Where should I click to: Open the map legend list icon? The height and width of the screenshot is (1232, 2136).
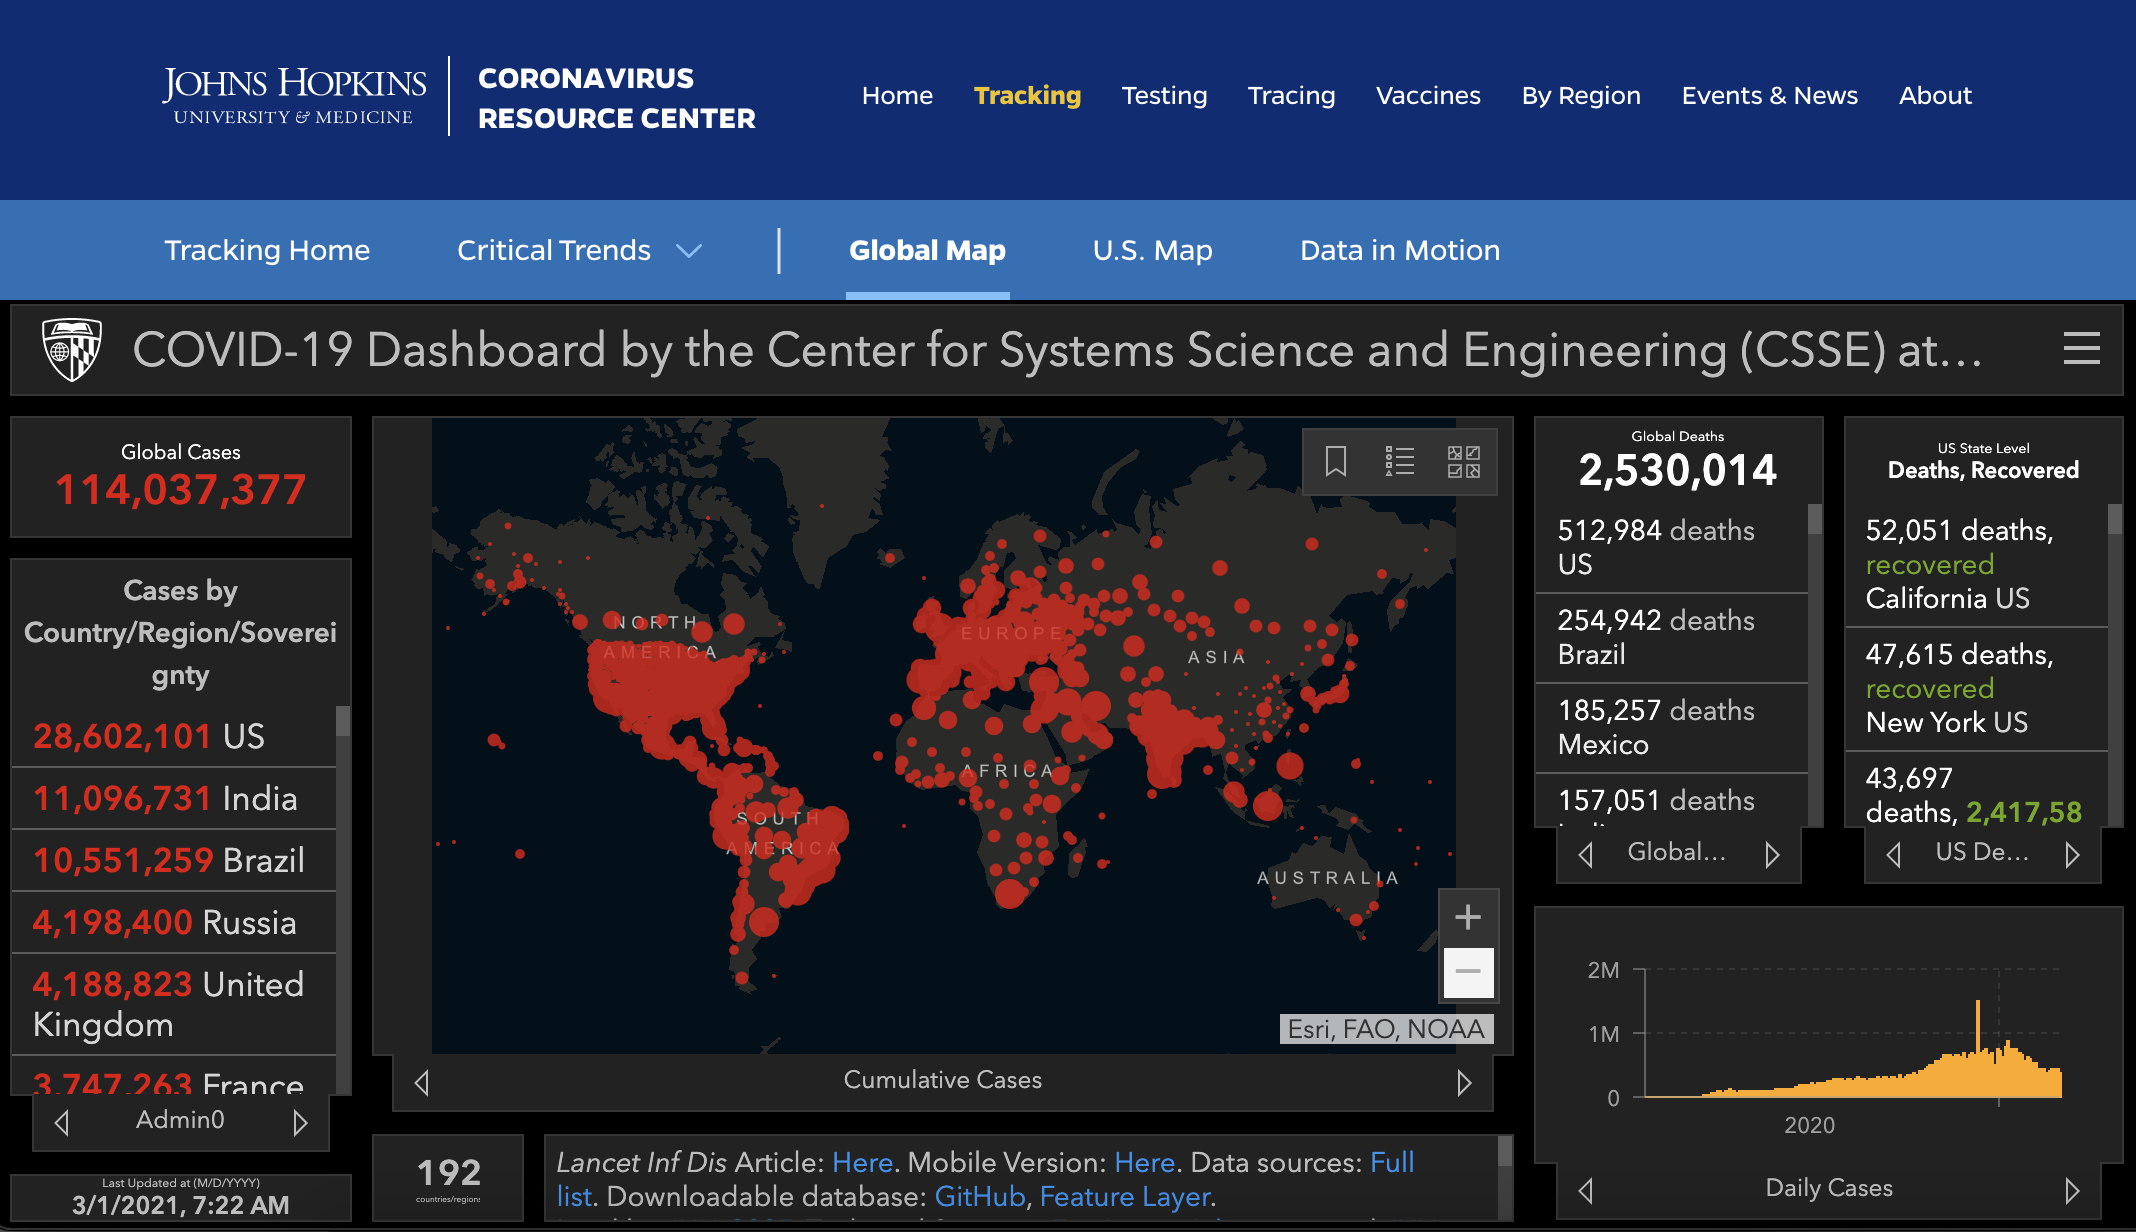point(1399,461)
